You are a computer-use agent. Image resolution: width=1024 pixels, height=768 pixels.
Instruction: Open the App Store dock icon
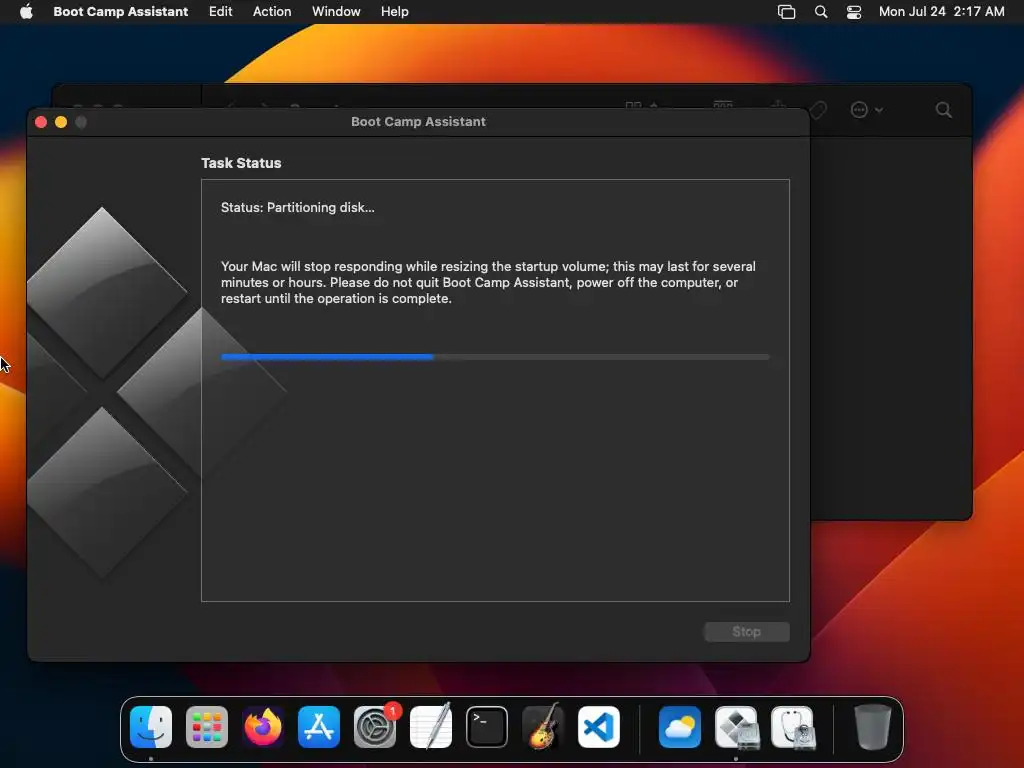319,727
